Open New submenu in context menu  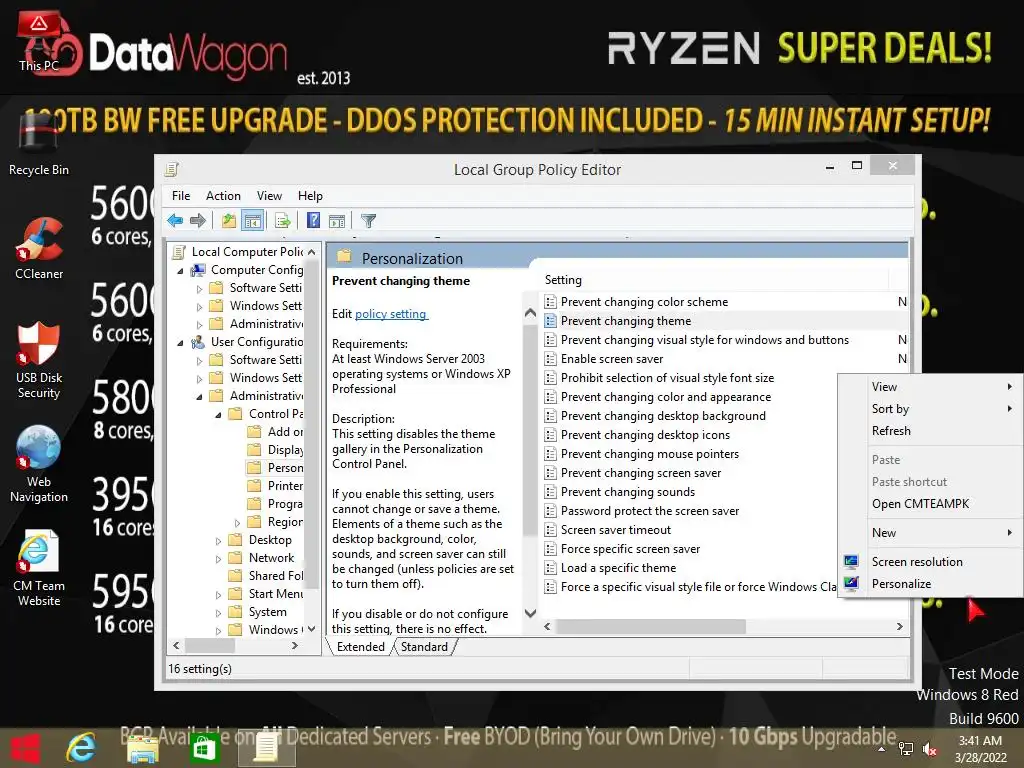[930, 533]
